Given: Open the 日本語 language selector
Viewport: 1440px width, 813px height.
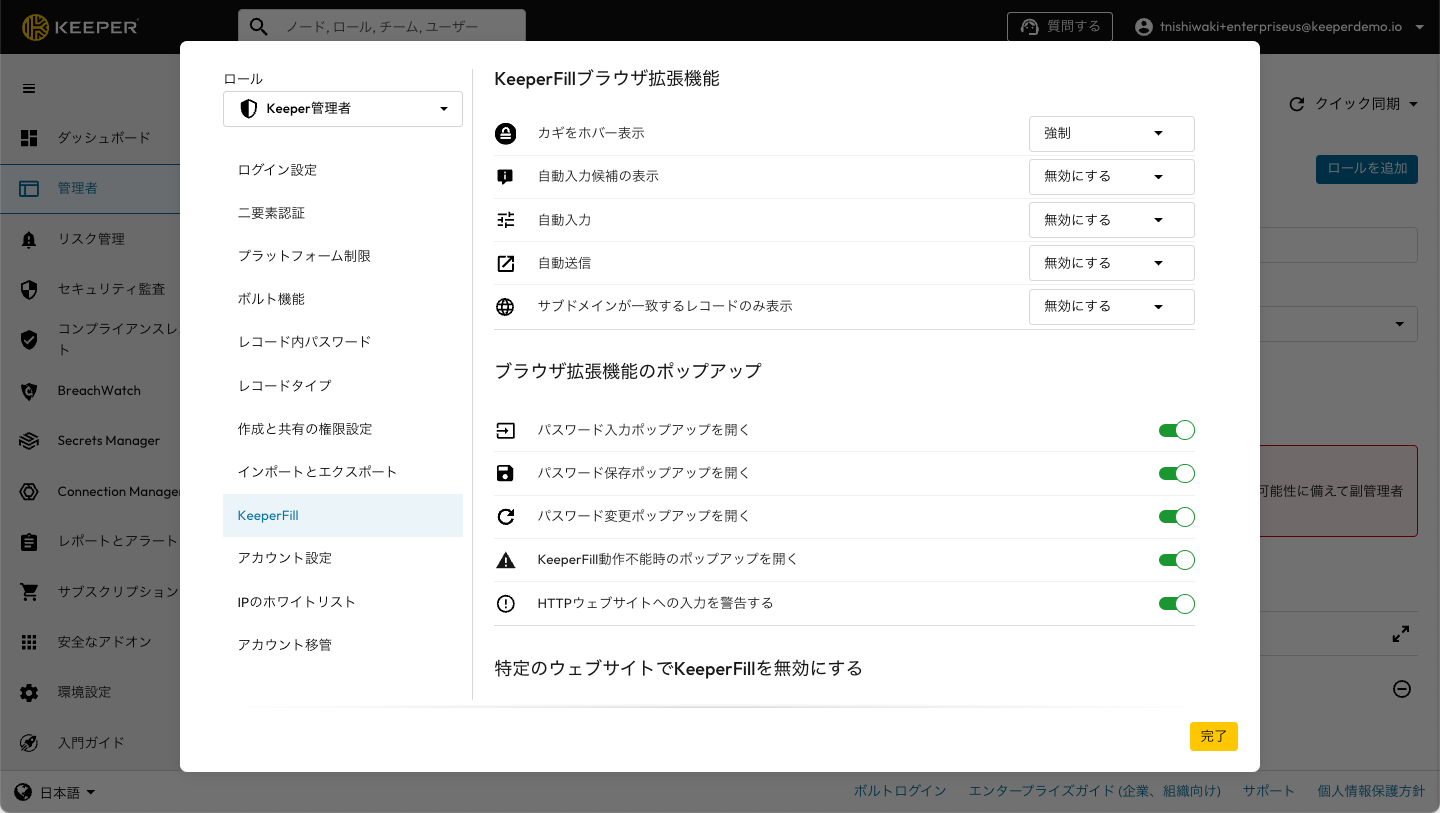Looking at the screenshot, I should (57, 793).
